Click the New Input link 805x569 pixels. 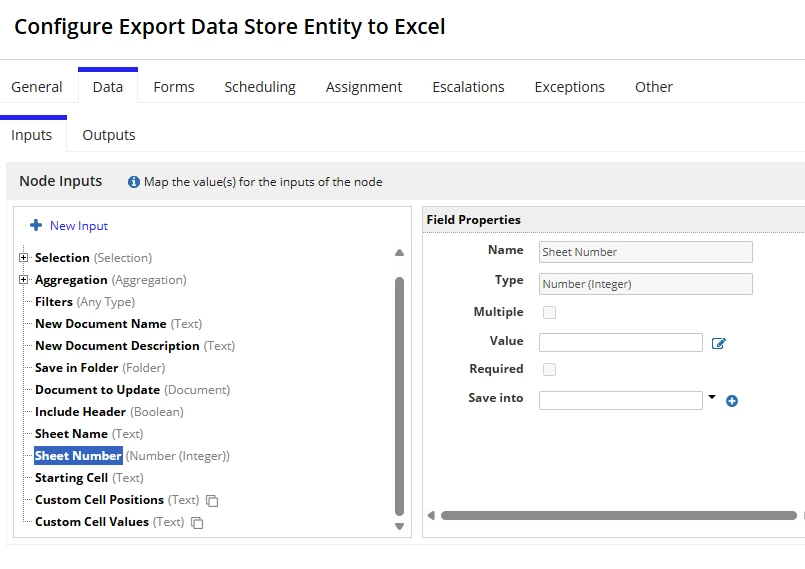(x=79, y=225)
